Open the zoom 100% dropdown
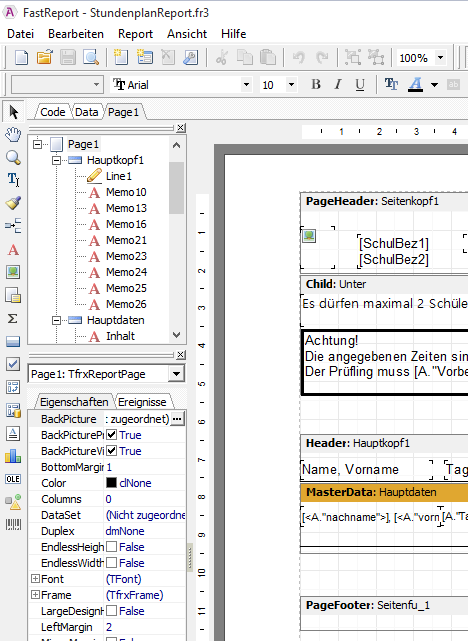 pyautogui.click(x=441, y=58)
